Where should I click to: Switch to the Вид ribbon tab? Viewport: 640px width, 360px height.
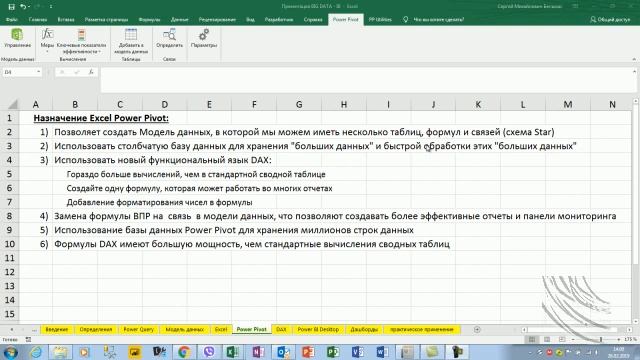tap(250, 19)
